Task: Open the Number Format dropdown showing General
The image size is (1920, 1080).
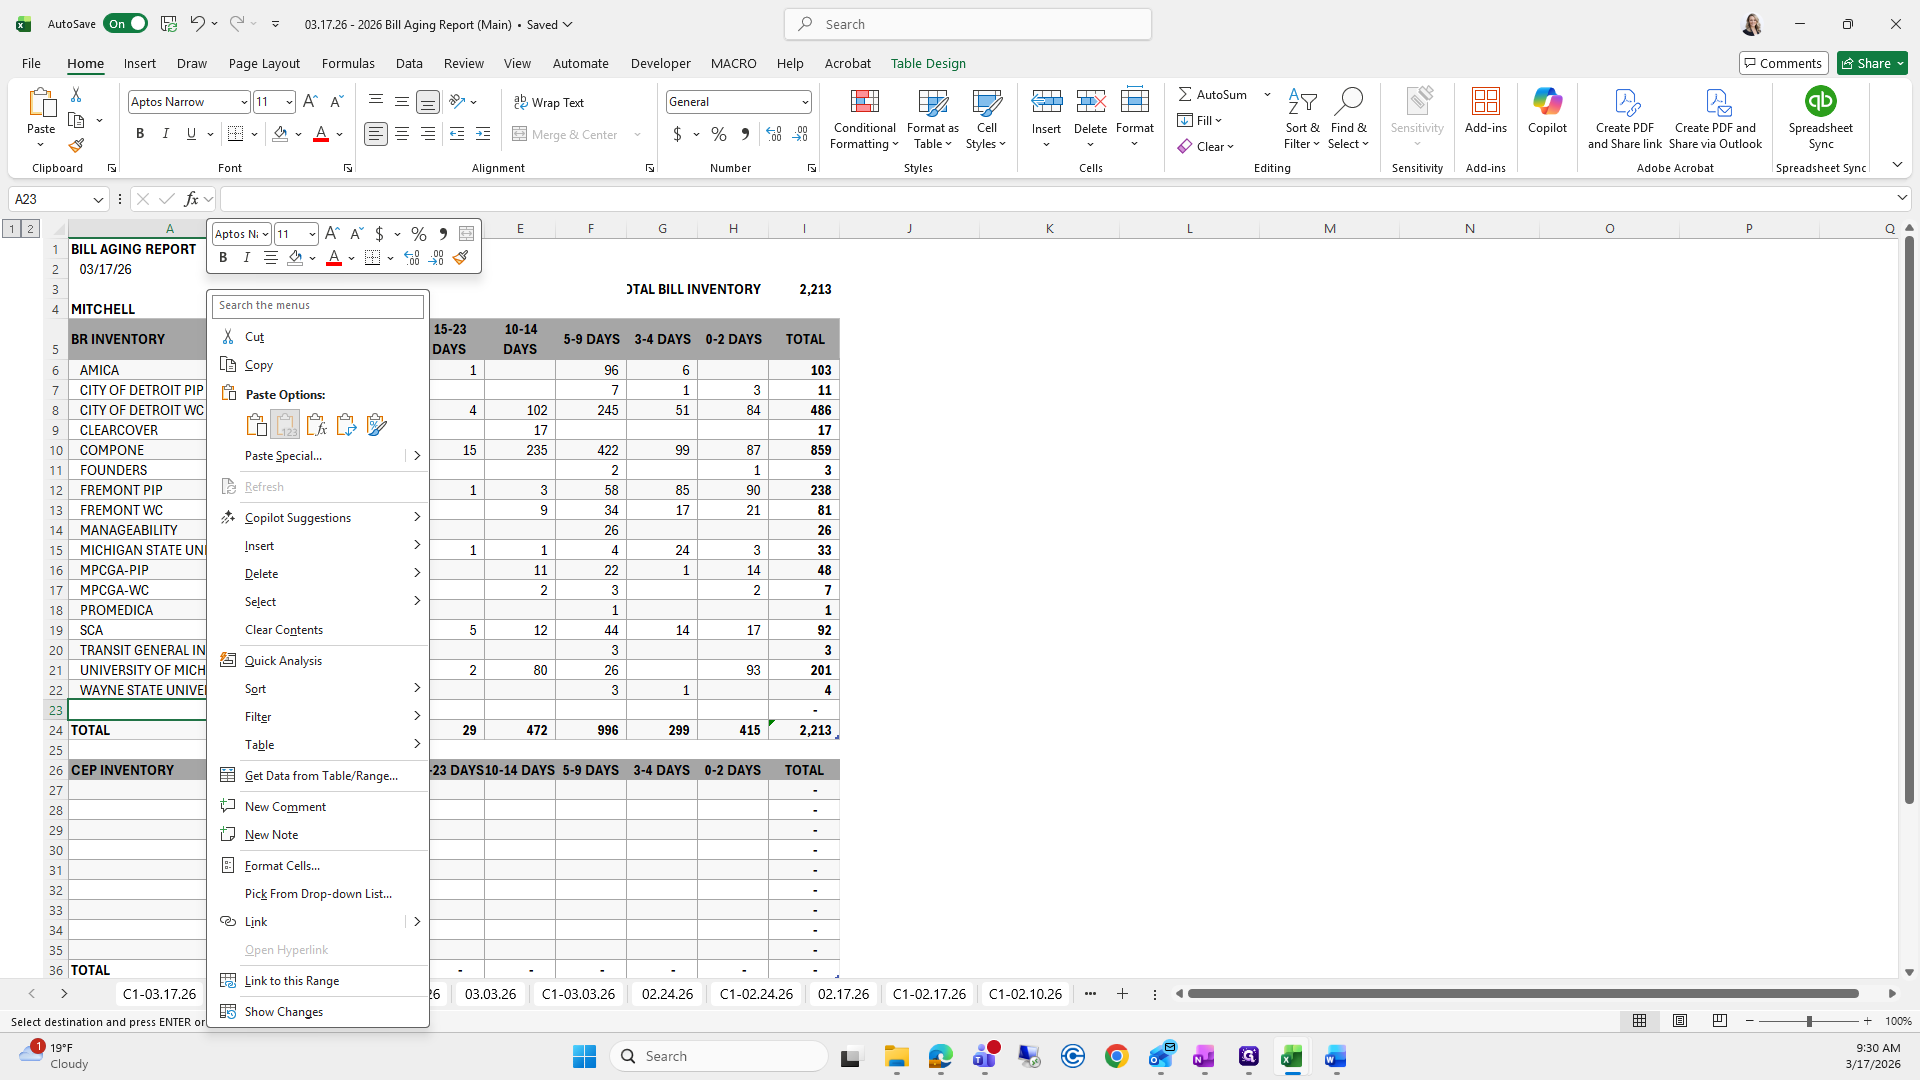Action: [805, 102]
